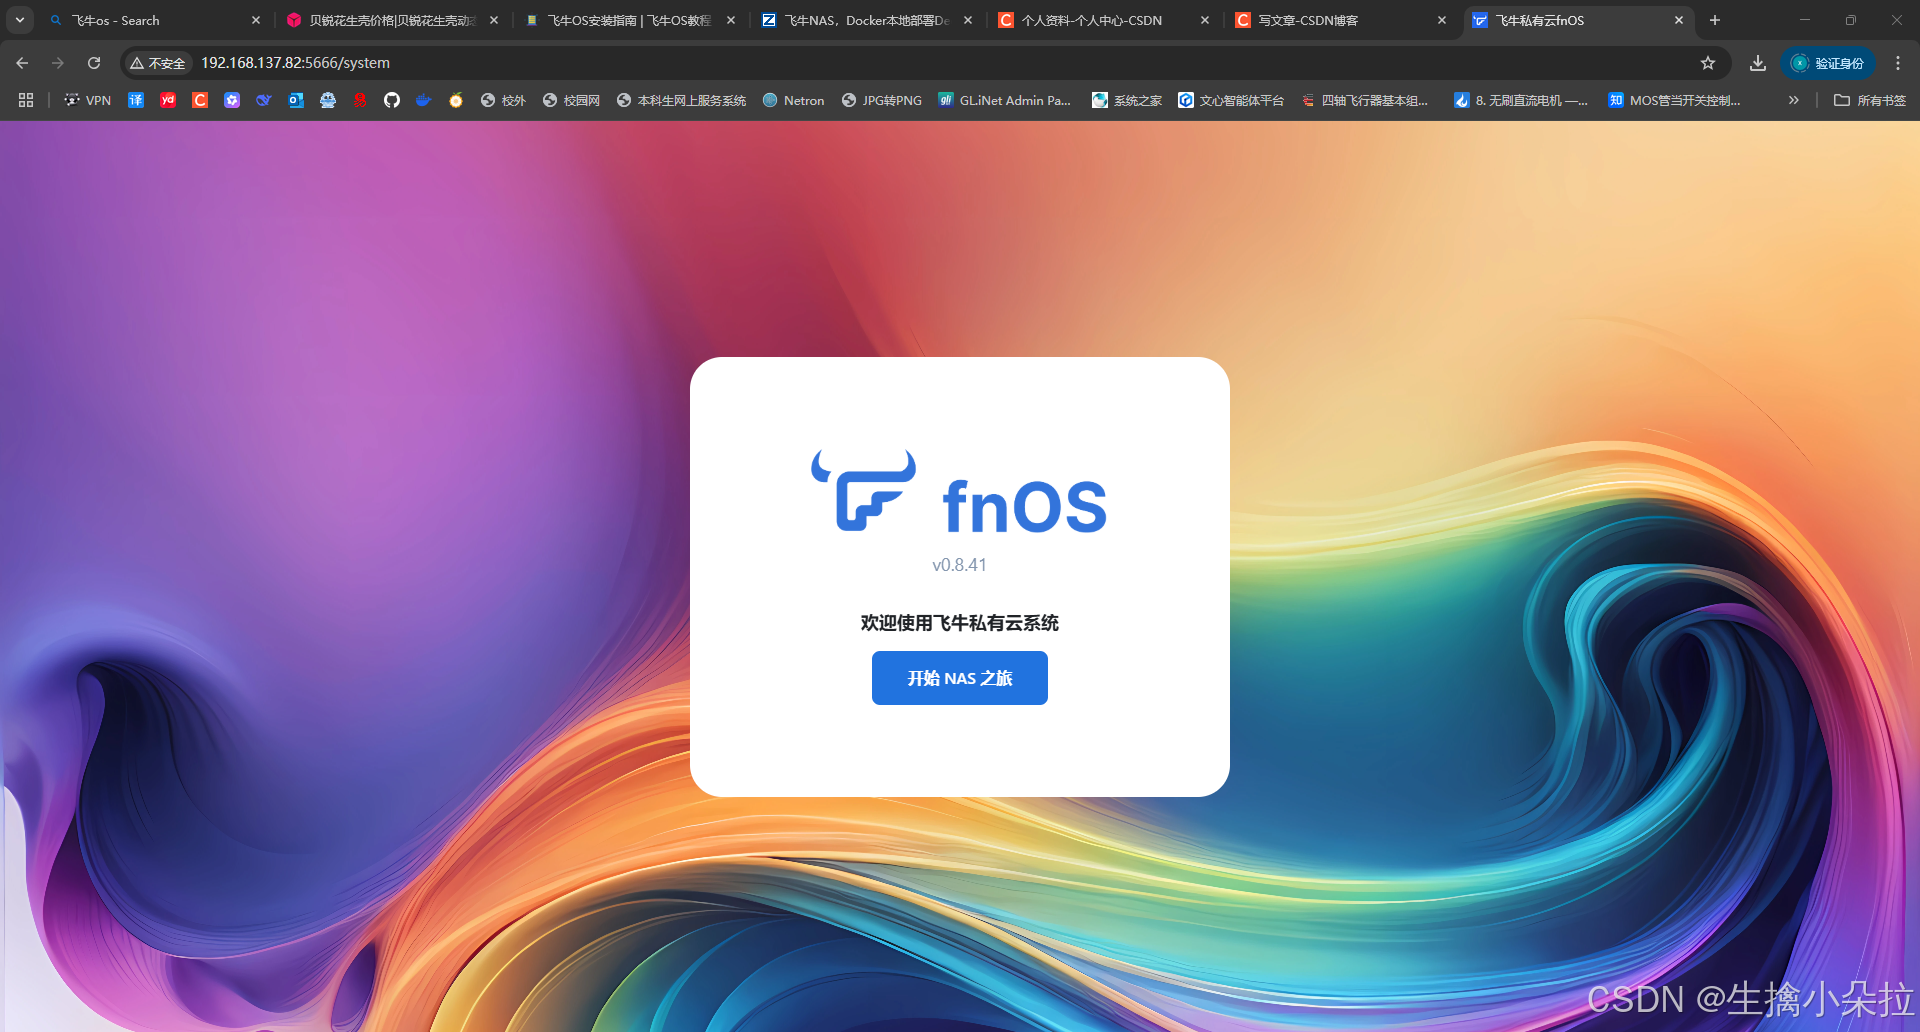Open the GitHub bookmark icon
Screen dimensions: 1920x1032
click(x=392, y=100)
